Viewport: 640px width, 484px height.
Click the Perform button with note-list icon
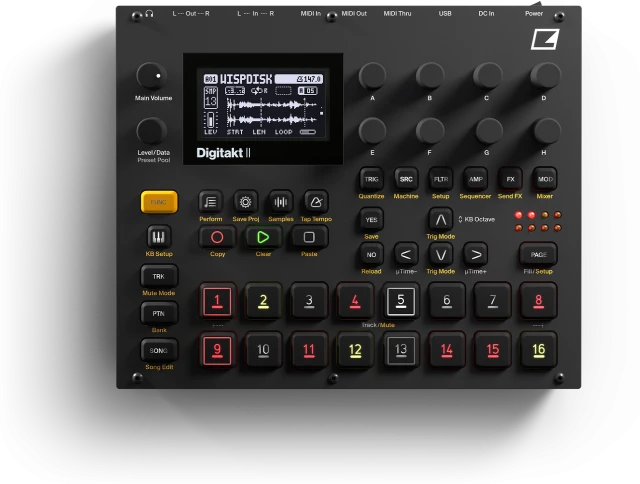211,202
